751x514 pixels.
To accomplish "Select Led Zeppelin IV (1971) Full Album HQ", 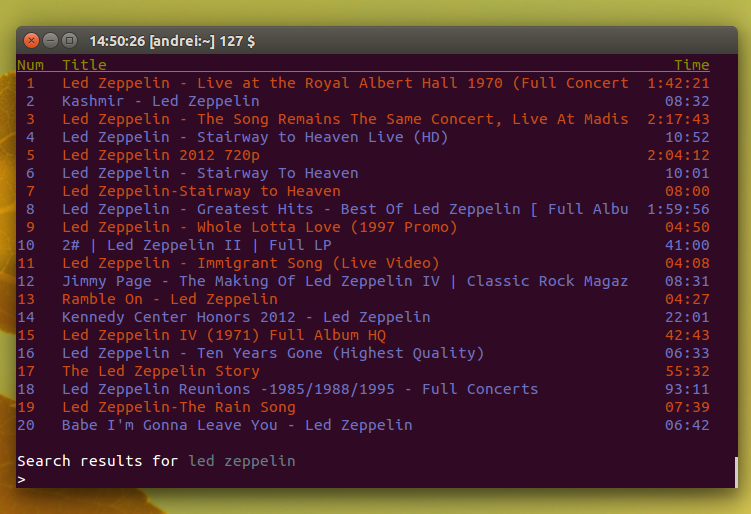I will [224, 335].
